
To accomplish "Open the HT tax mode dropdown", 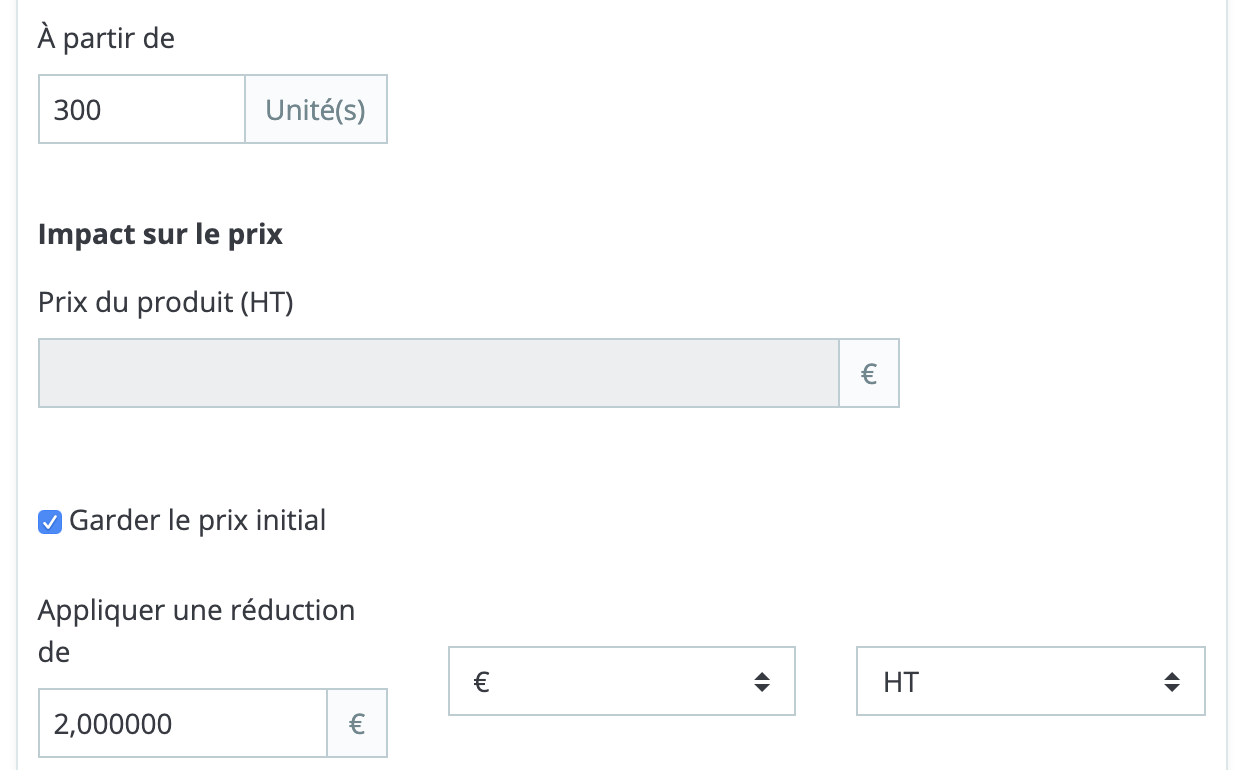I will pyautogui.click(x=1030, y=682).
